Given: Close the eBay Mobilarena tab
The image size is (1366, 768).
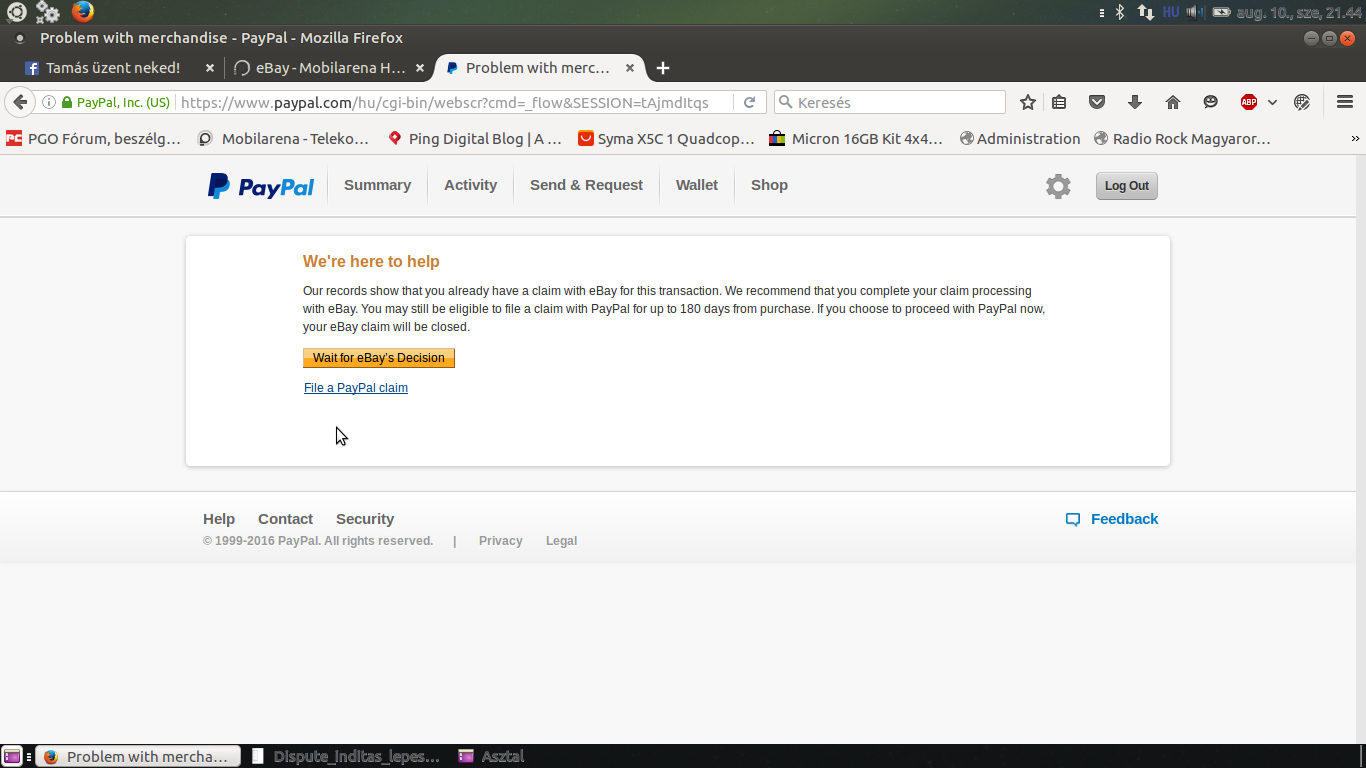Looking at the screenshot, I should [x=420, y=68].
